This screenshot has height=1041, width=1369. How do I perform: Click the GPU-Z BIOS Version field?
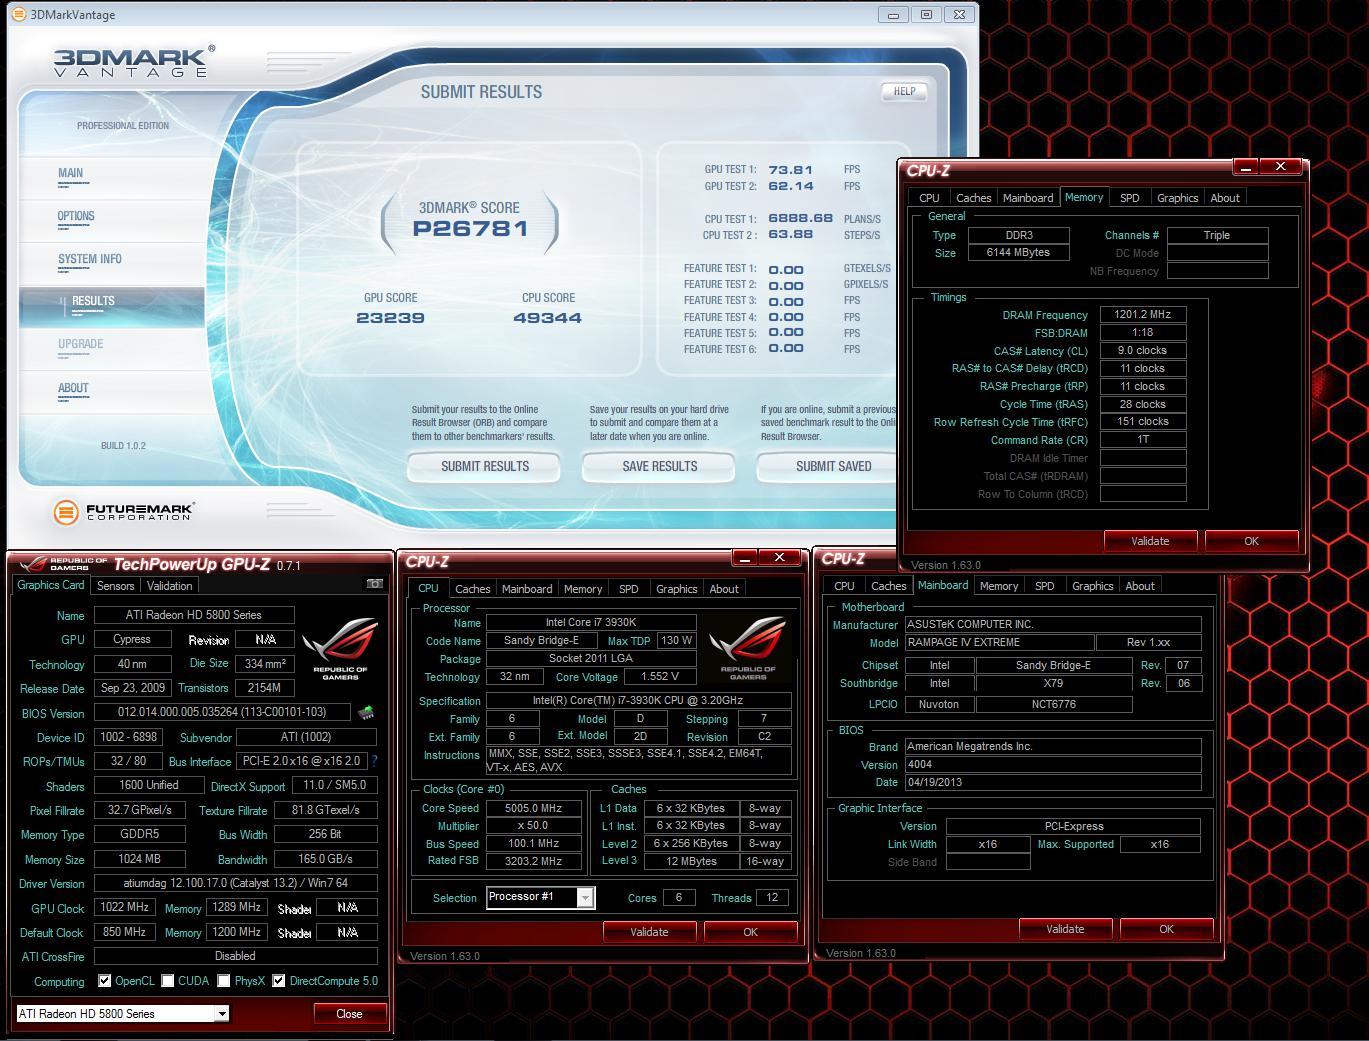tap(222, 712)
